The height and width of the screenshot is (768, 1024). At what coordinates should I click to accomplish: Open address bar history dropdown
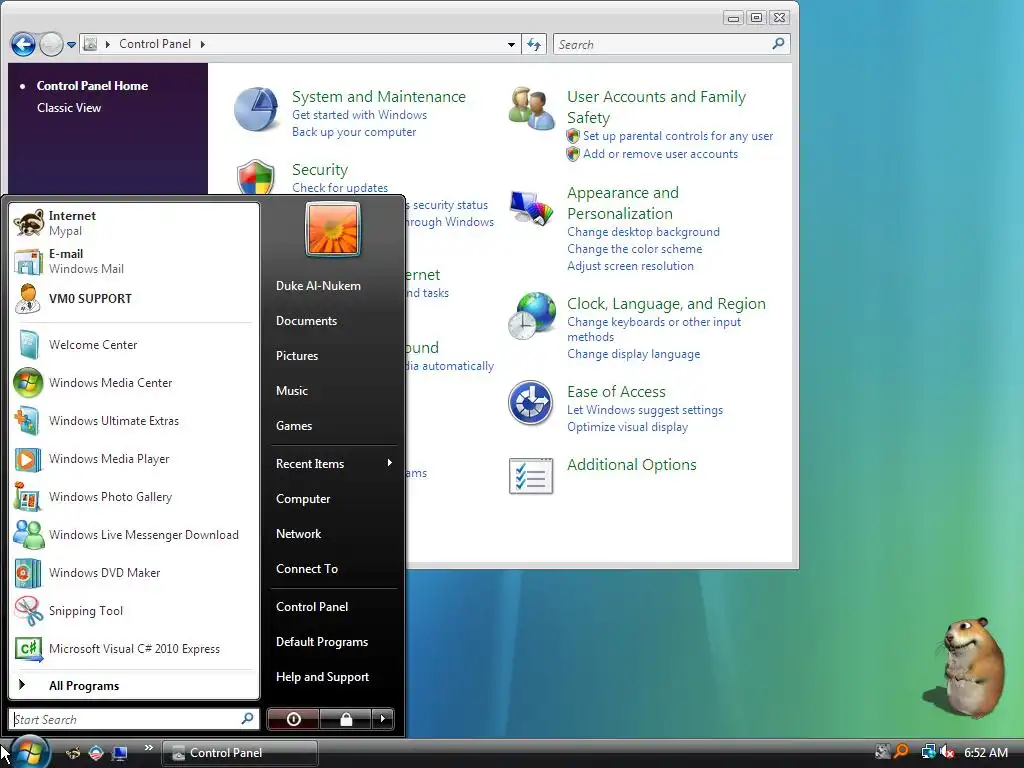(511, 44)
